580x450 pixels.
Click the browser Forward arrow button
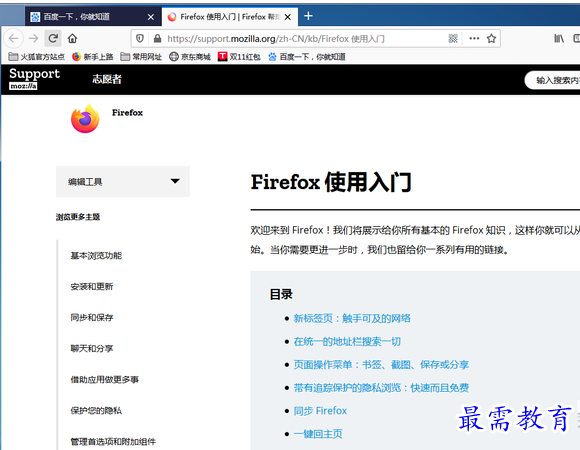(x=34, y=38)
